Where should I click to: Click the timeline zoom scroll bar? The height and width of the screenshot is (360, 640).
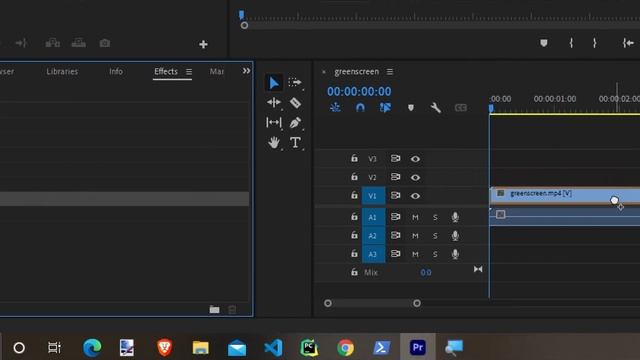[x=372, y=303]
